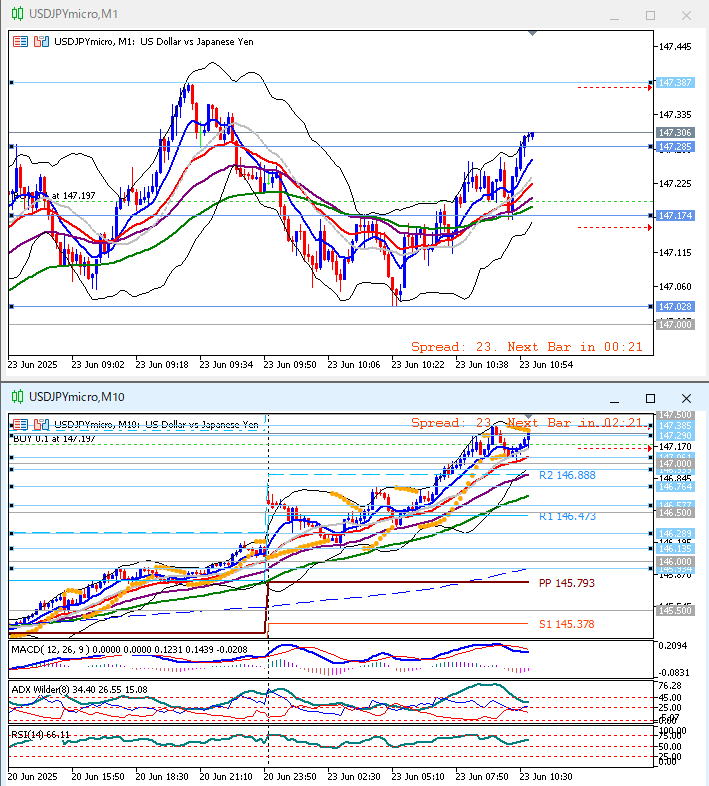Image resolution: width=709 pixels, height=786 pixels.
Task: Select the 147.385 price line label in M10
Action: click(x=675, y=426)
